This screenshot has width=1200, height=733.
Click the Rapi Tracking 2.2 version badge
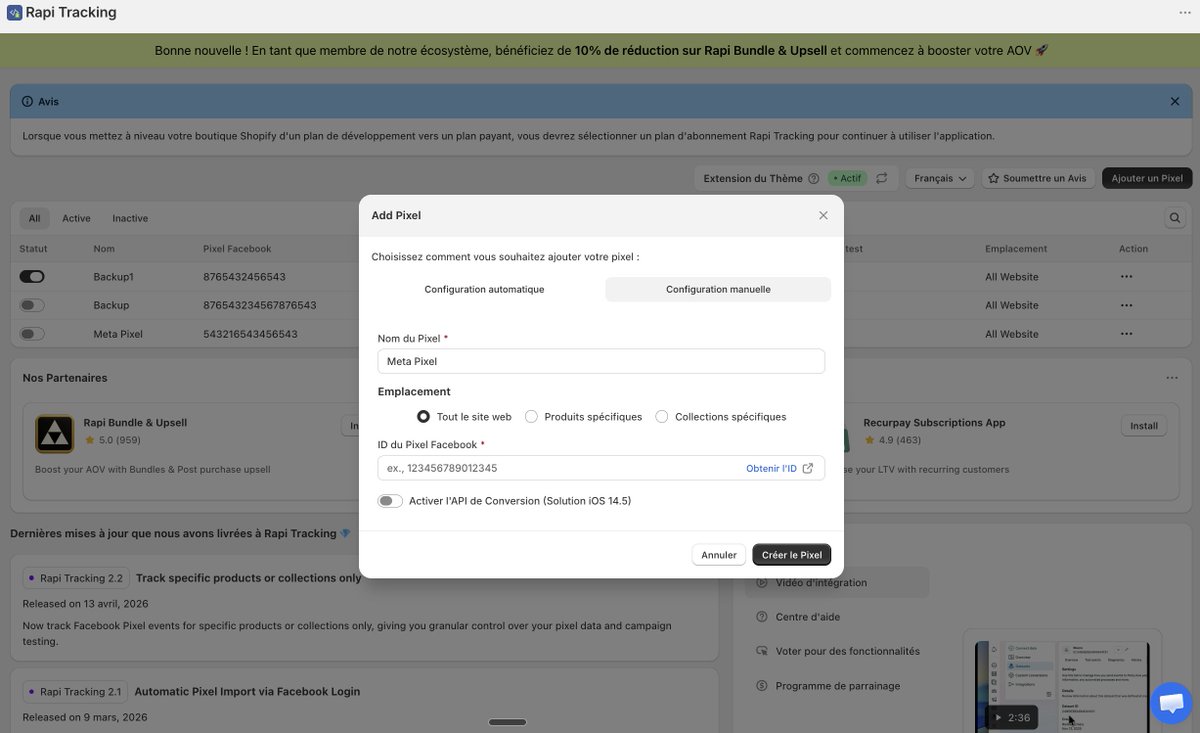pyautogui.click(x=76, y=578)
